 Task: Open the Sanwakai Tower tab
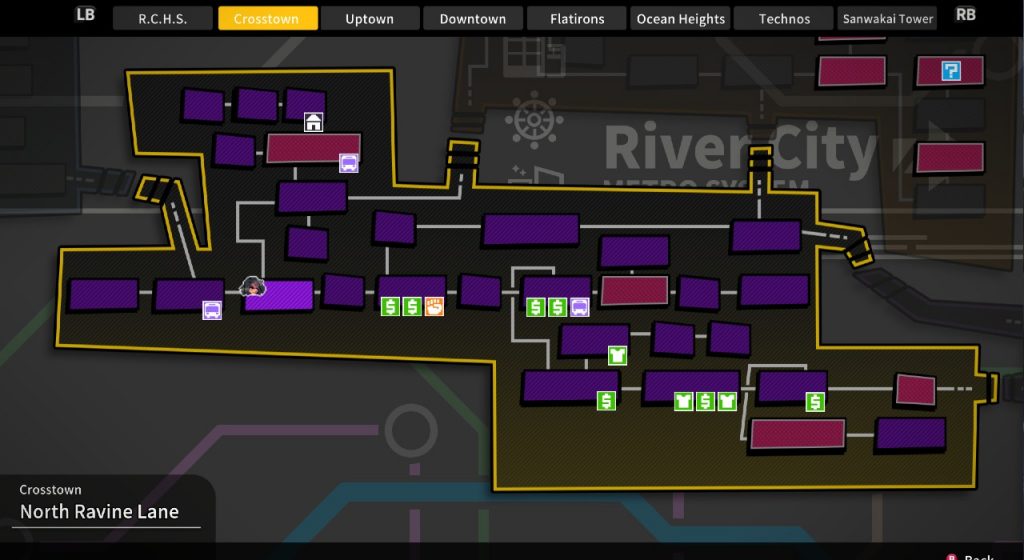click(888, 19)
